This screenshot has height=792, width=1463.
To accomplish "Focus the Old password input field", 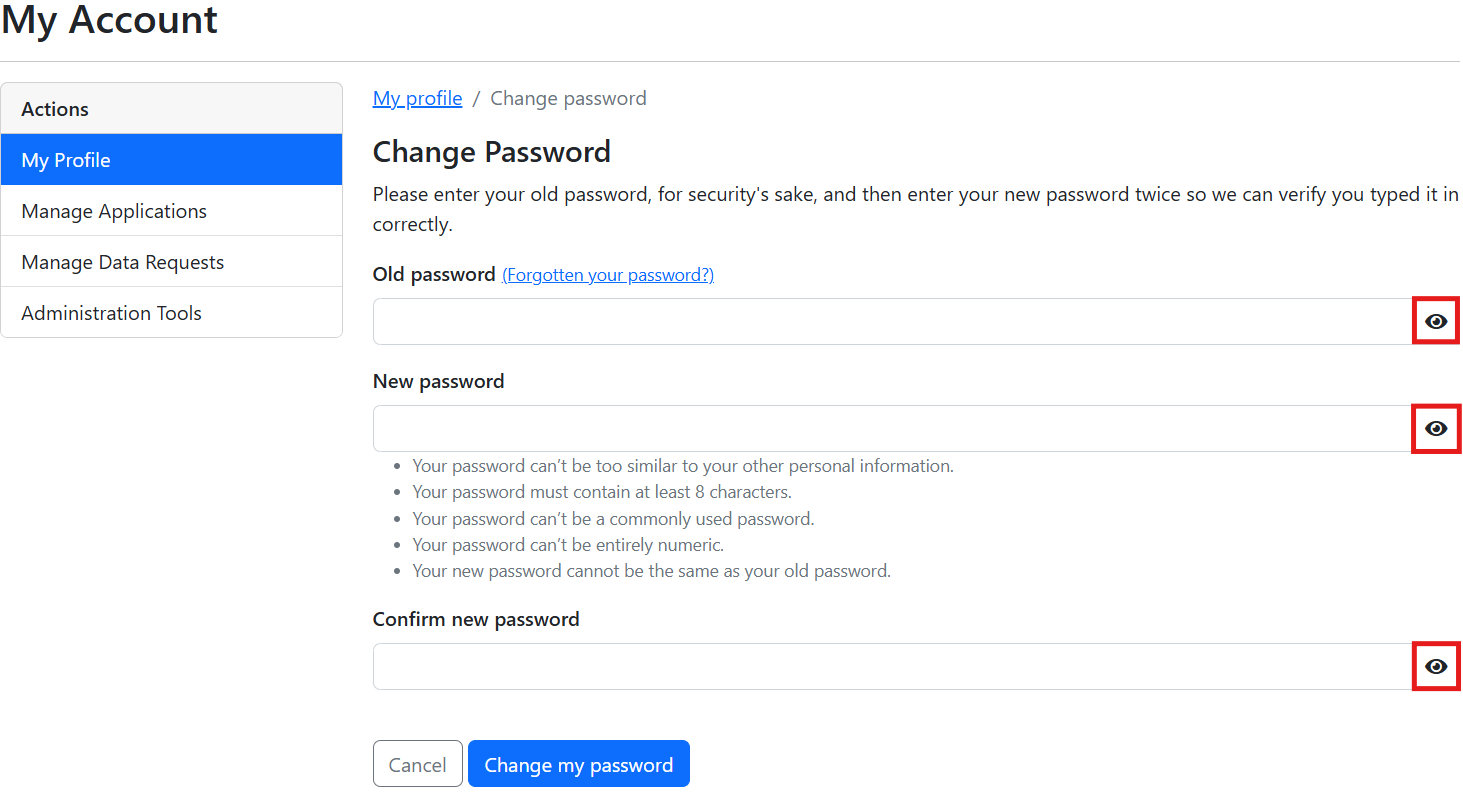I will pos(890,321).
